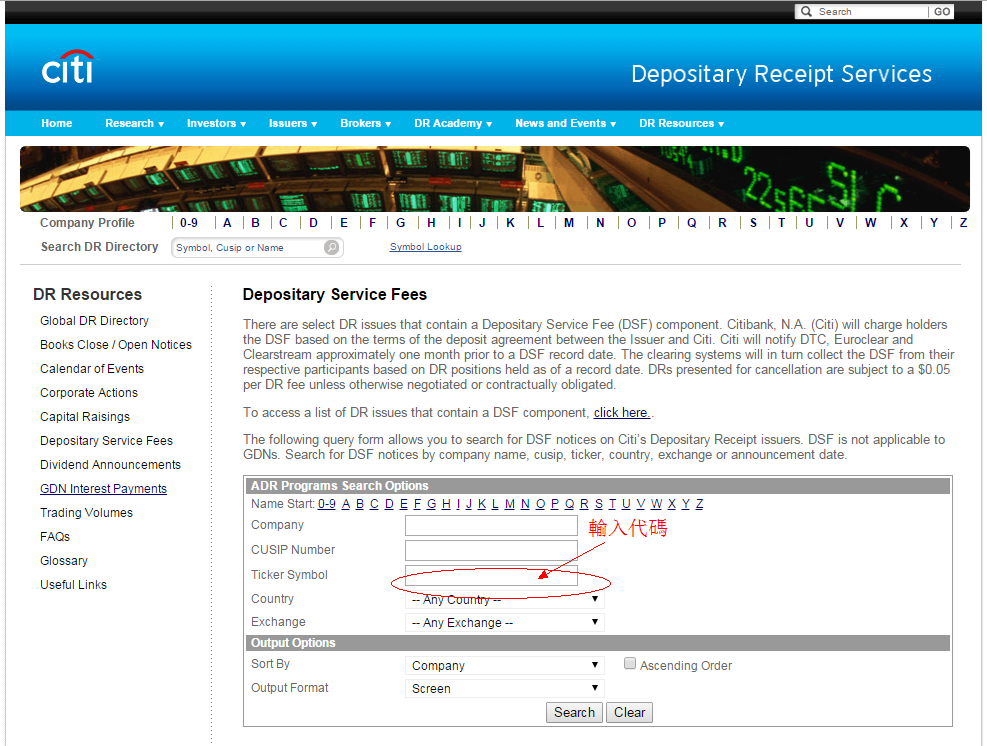The width and height of the screenshot is (987, 746).
Task: Select letter C in Company Profile index
Action: tap(283, 223)
